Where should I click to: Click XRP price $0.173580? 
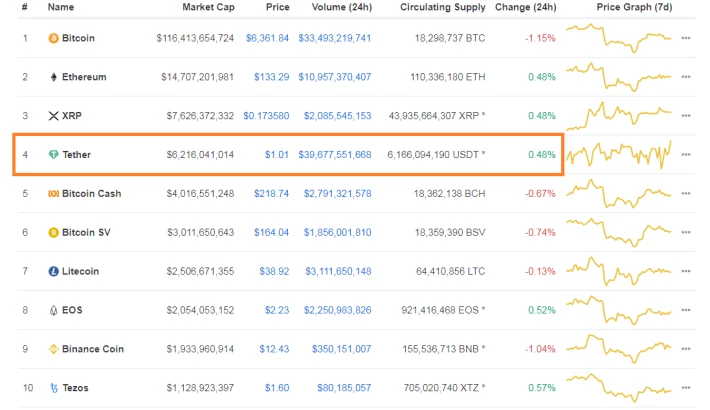coord(266,116)
